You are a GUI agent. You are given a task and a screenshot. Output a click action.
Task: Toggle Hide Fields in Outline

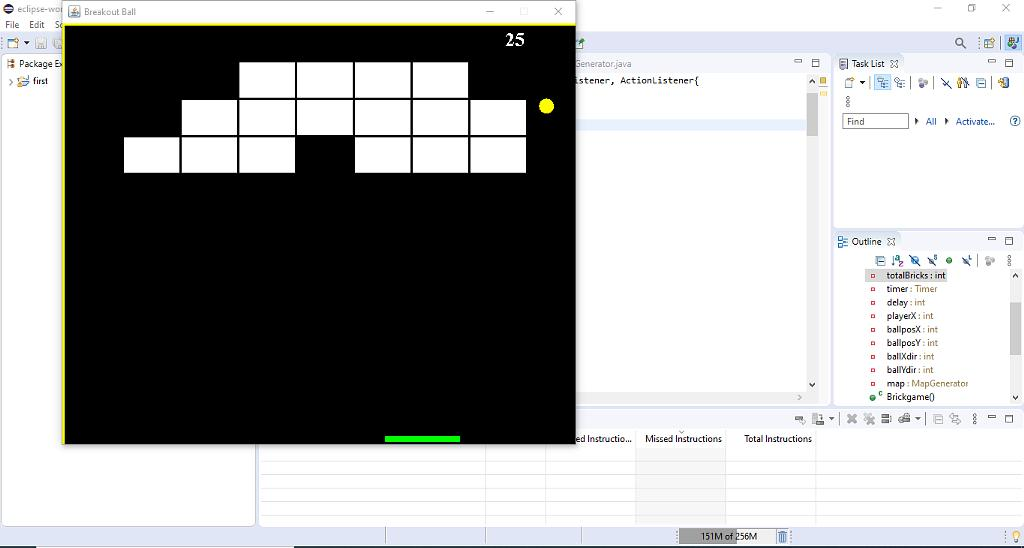pyautogui.click(x=914, y=261)
